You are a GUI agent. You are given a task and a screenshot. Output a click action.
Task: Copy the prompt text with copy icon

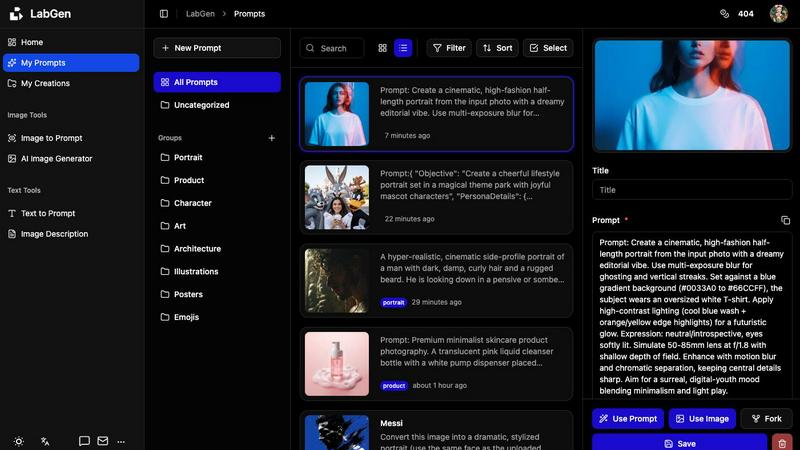click(x=785, y=220)
